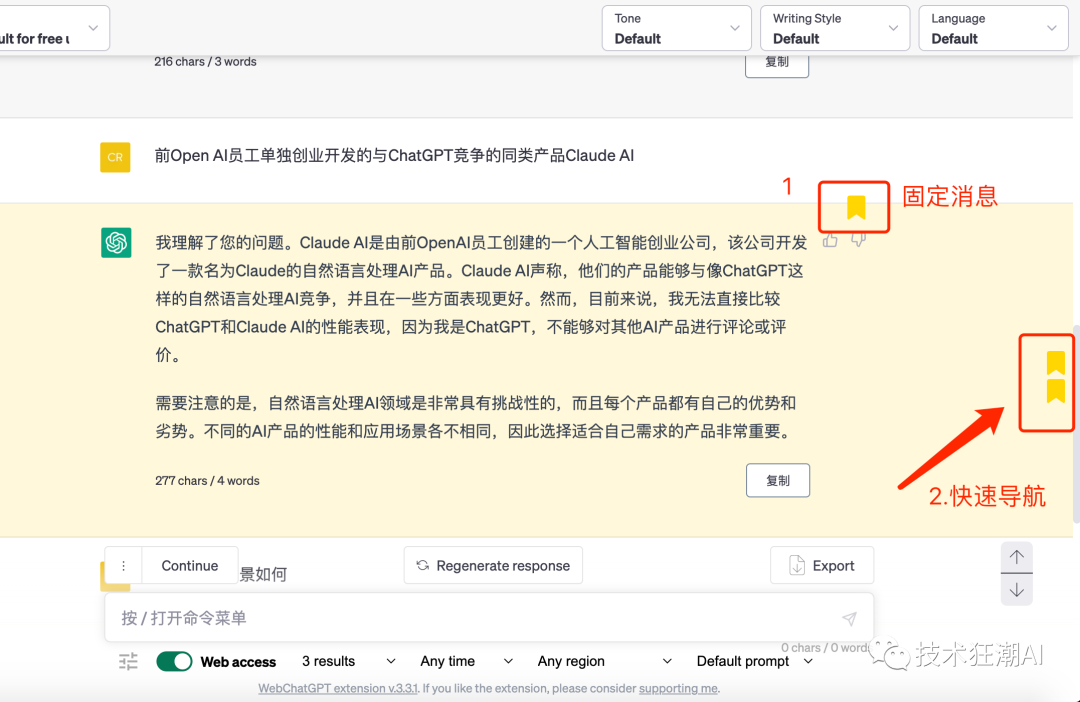Click the 216 chars / 3 words text
The image size is (1080, 702).
click(205, 61)
